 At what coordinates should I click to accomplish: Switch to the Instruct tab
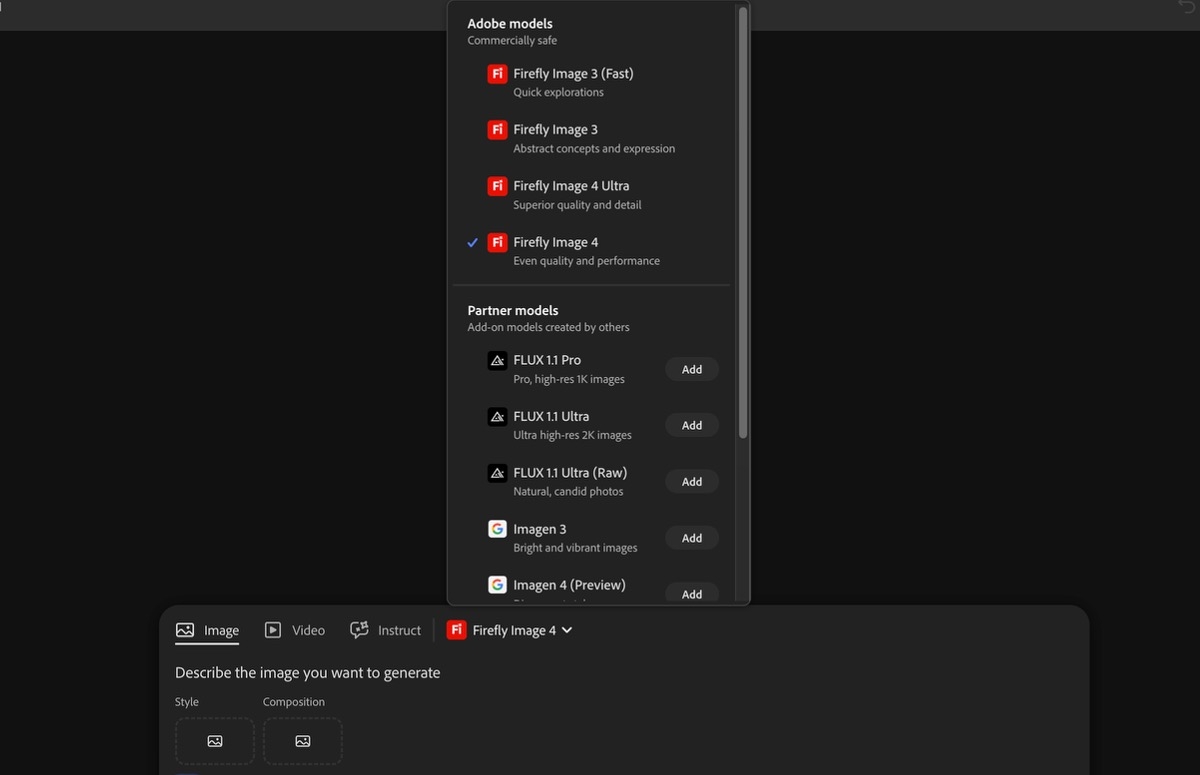pyautogui.click(x=386, y=630)
